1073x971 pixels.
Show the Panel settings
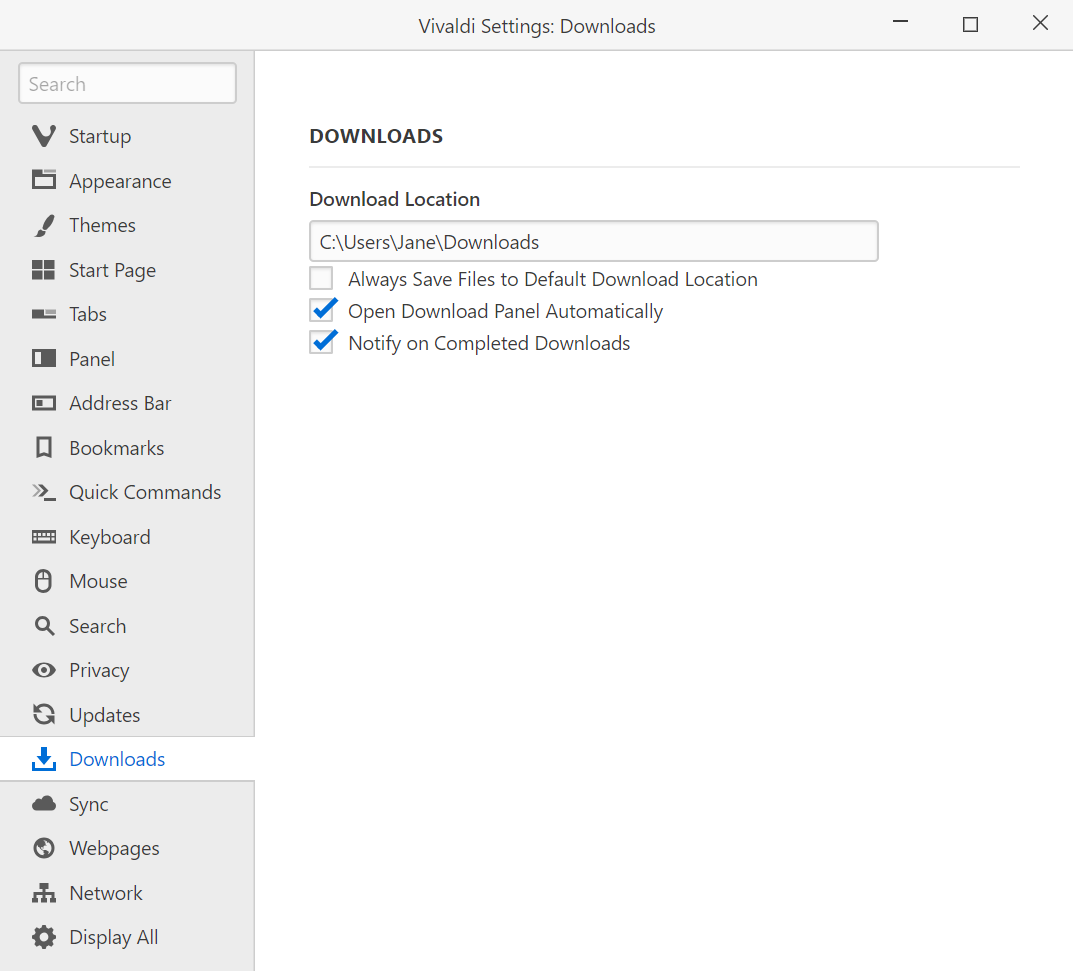click(x=92, y=359)
